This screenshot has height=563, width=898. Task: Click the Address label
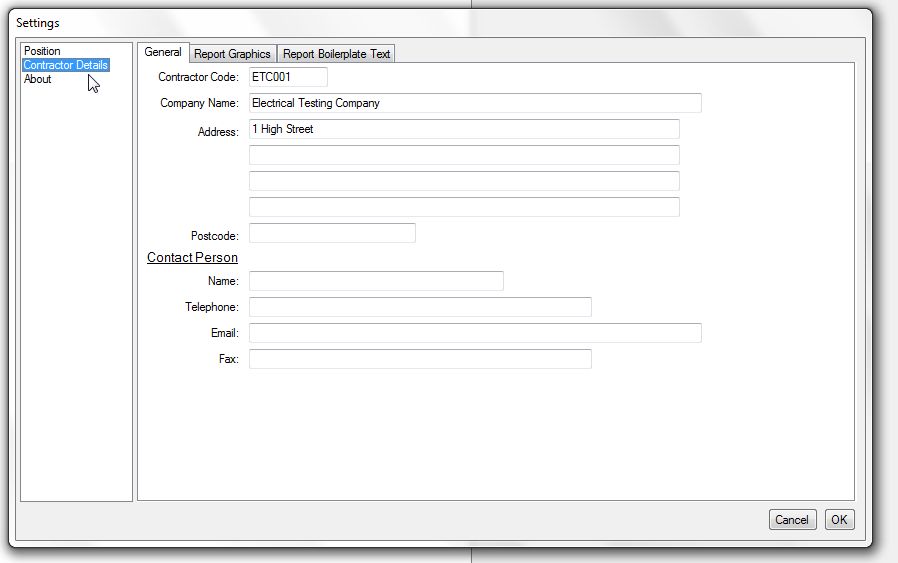point(218,132)
